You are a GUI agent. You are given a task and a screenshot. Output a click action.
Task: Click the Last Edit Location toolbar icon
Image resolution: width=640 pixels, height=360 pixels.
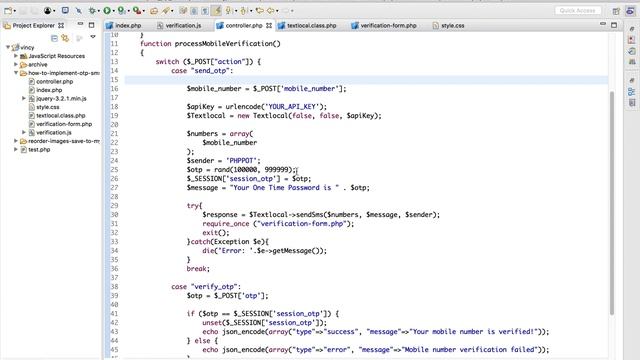[260, 11]
